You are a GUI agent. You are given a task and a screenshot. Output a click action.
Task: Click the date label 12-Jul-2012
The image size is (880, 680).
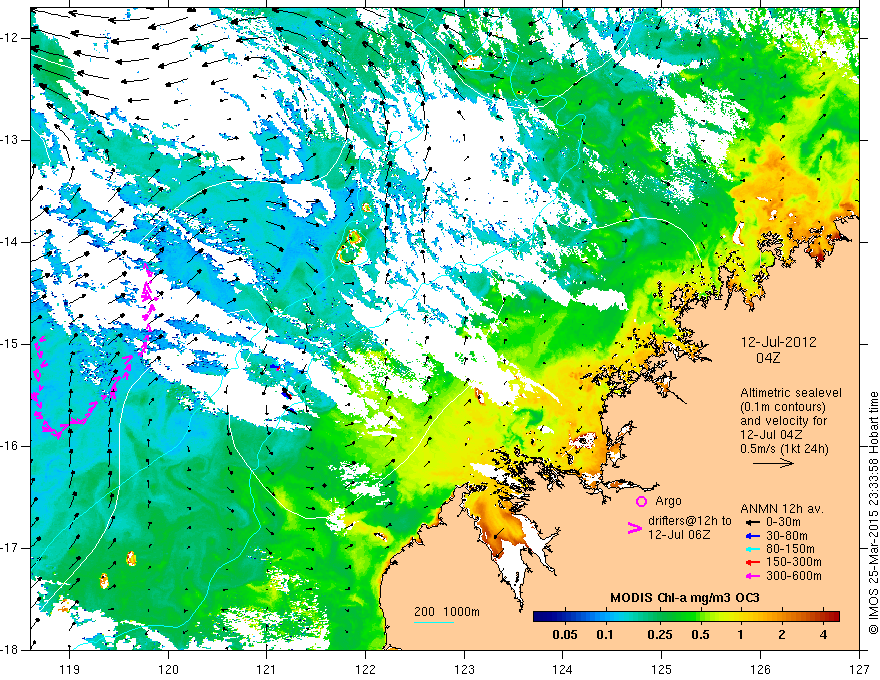pos(778,342)
